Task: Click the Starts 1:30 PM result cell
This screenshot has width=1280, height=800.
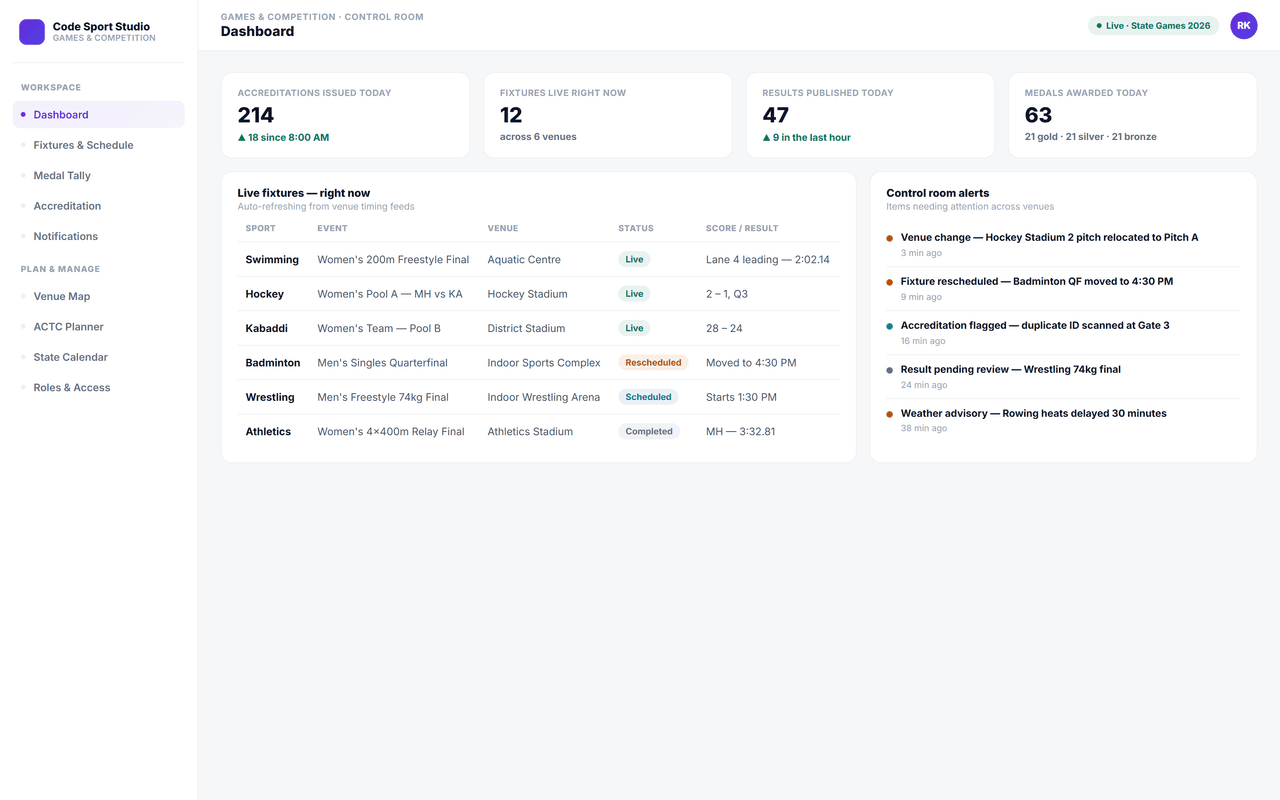Action: [741, 397]
